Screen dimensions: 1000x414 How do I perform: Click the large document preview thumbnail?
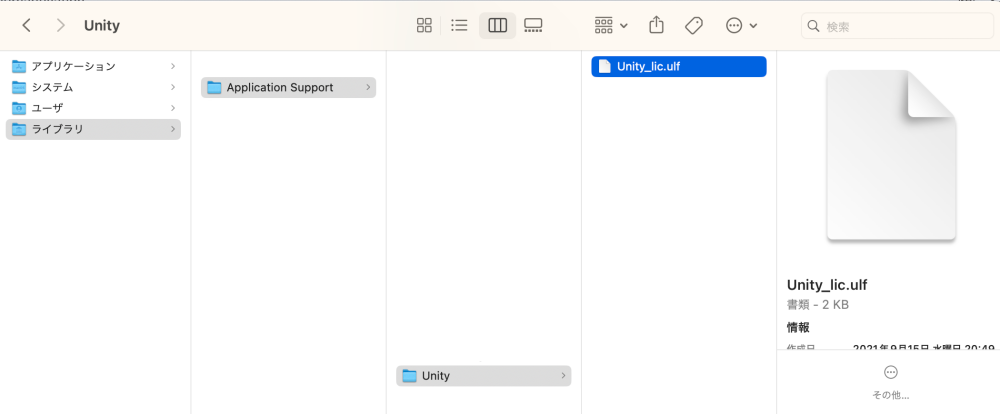click(x=891, y=156)
